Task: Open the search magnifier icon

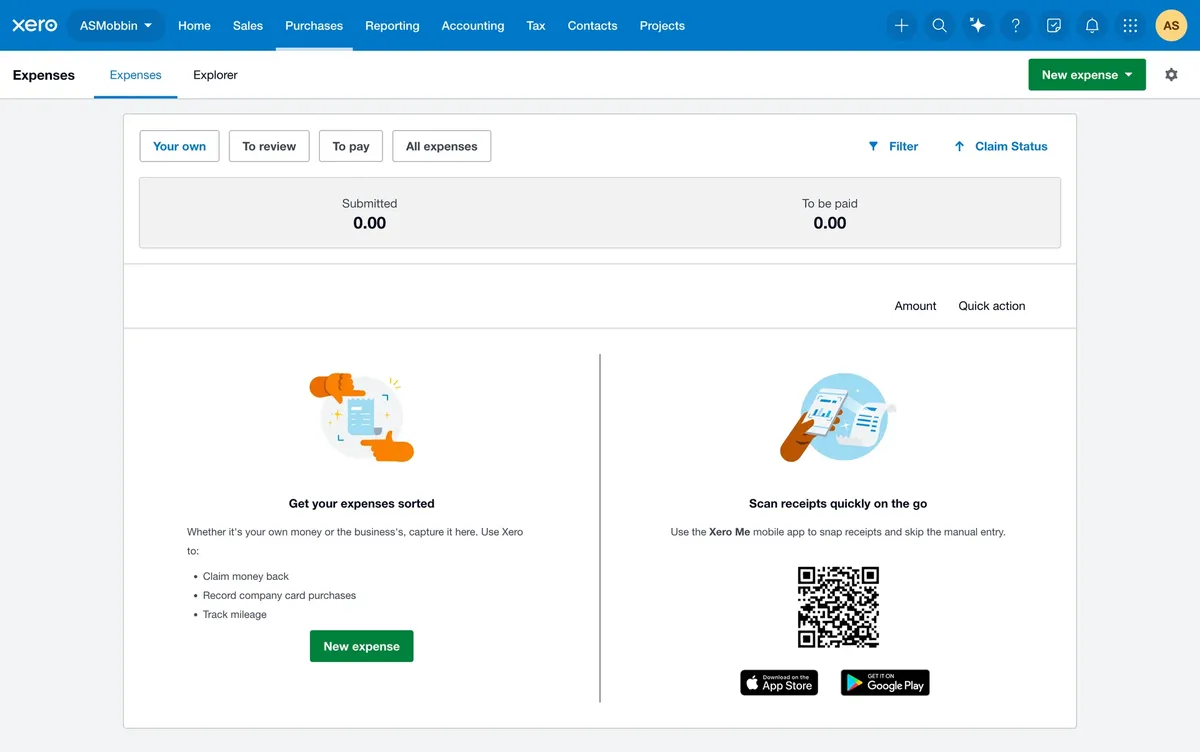Action: [939, 26]
